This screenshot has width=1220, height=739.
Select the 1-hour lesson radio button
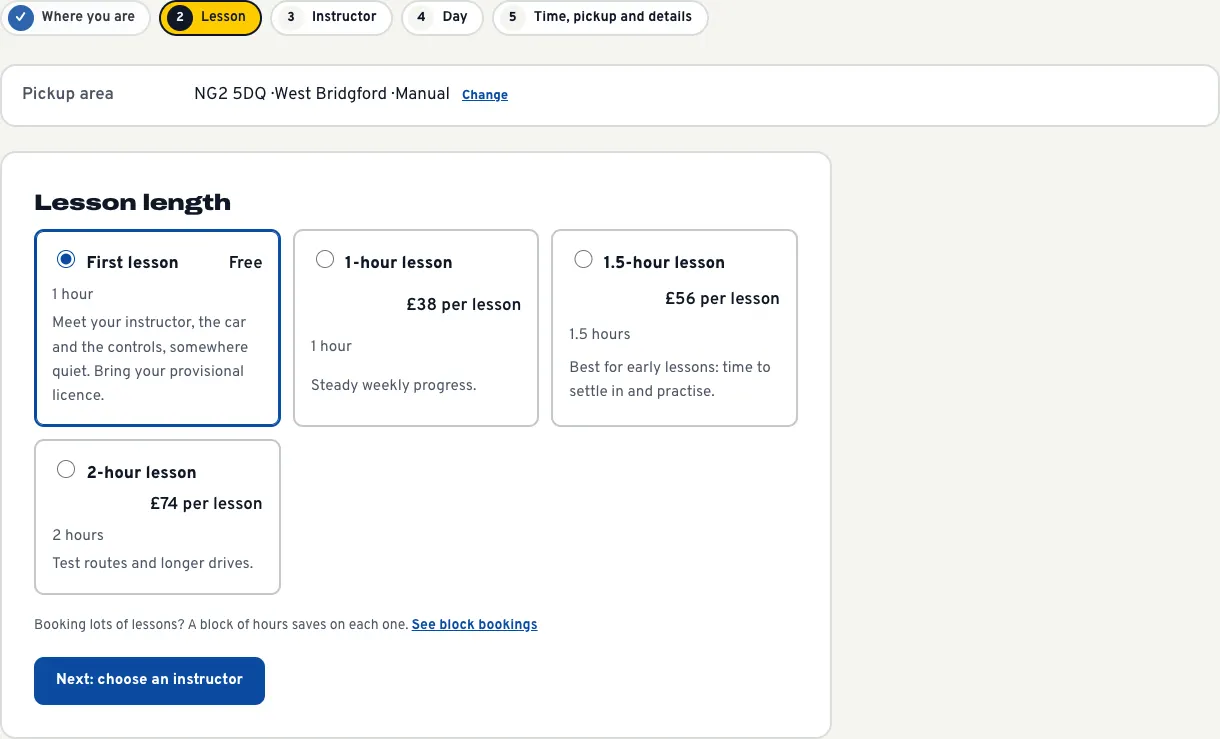324,260
